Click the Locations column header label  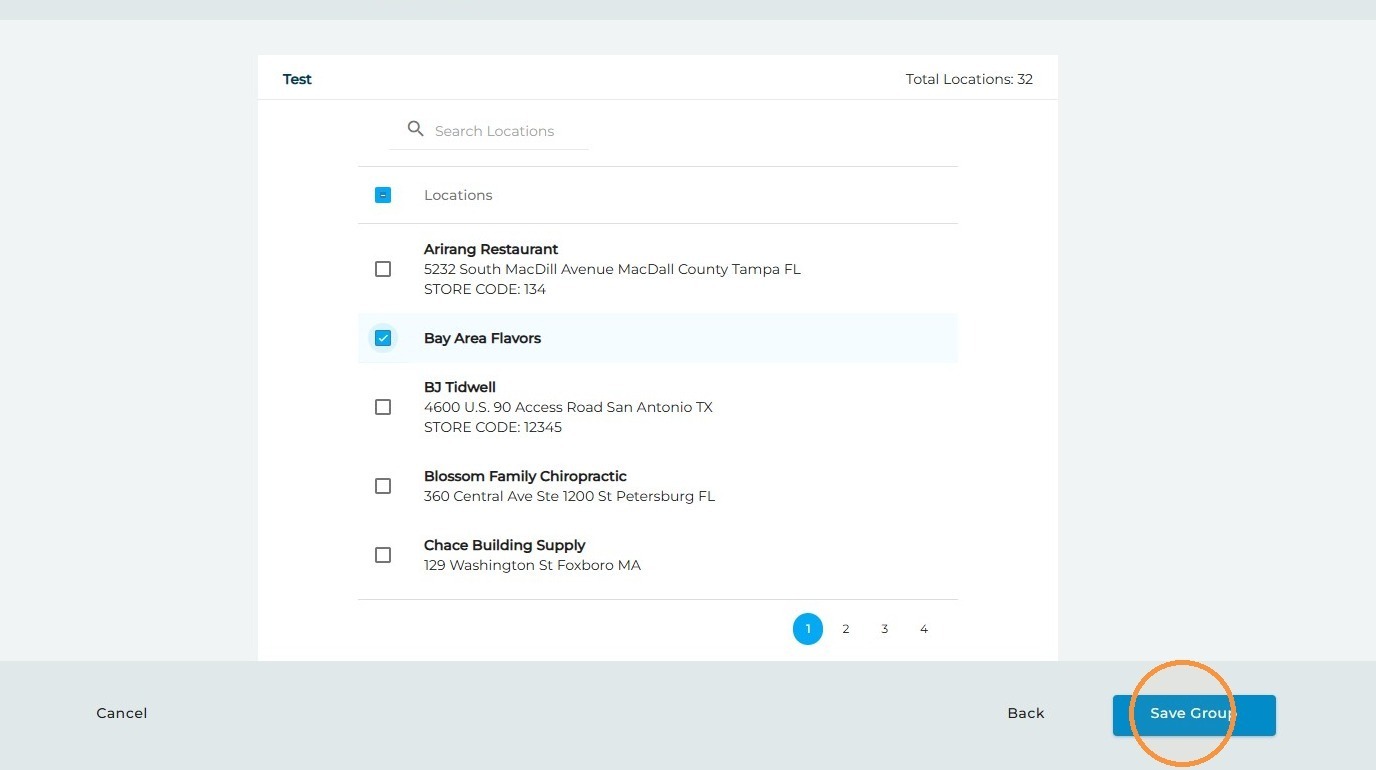point(458,195)
